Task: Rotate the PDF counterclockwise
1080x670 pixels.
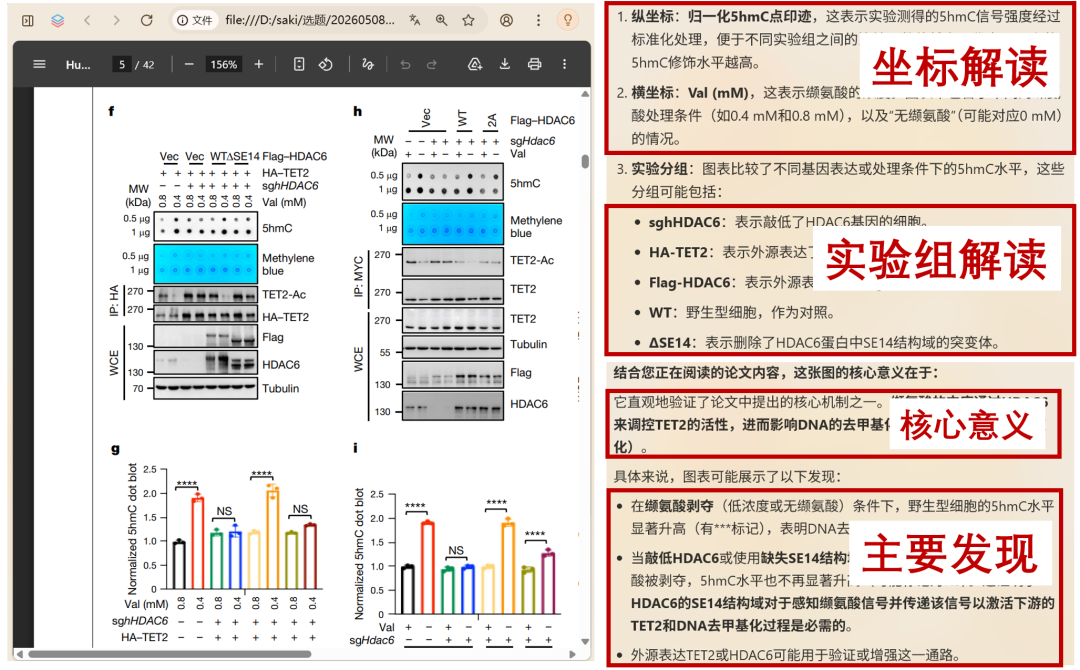Action: coord(326,64)
